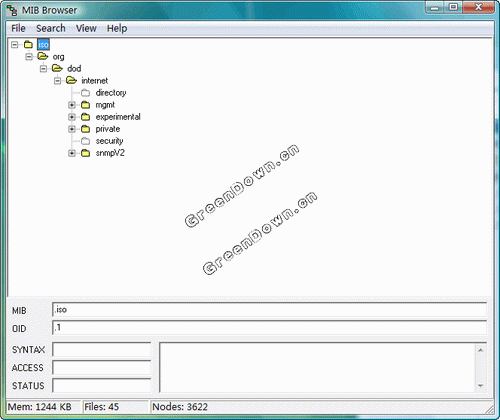Viewport: 500px width, 420px height.
Task: Click the security folder icon
Action: click(86, 141)
